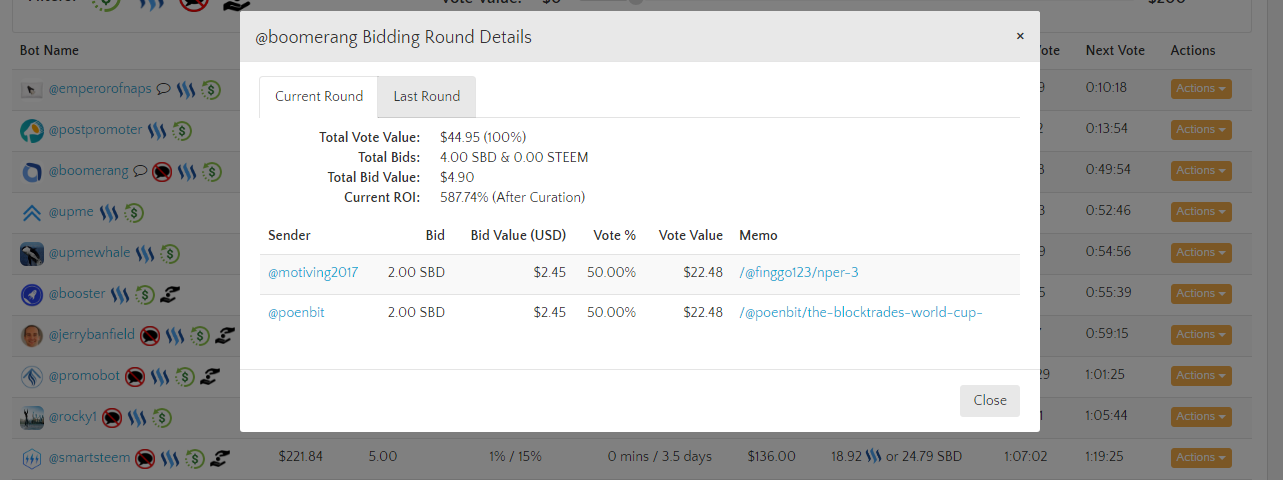Click the @jerrybanfield profile photo

(32, 335)
